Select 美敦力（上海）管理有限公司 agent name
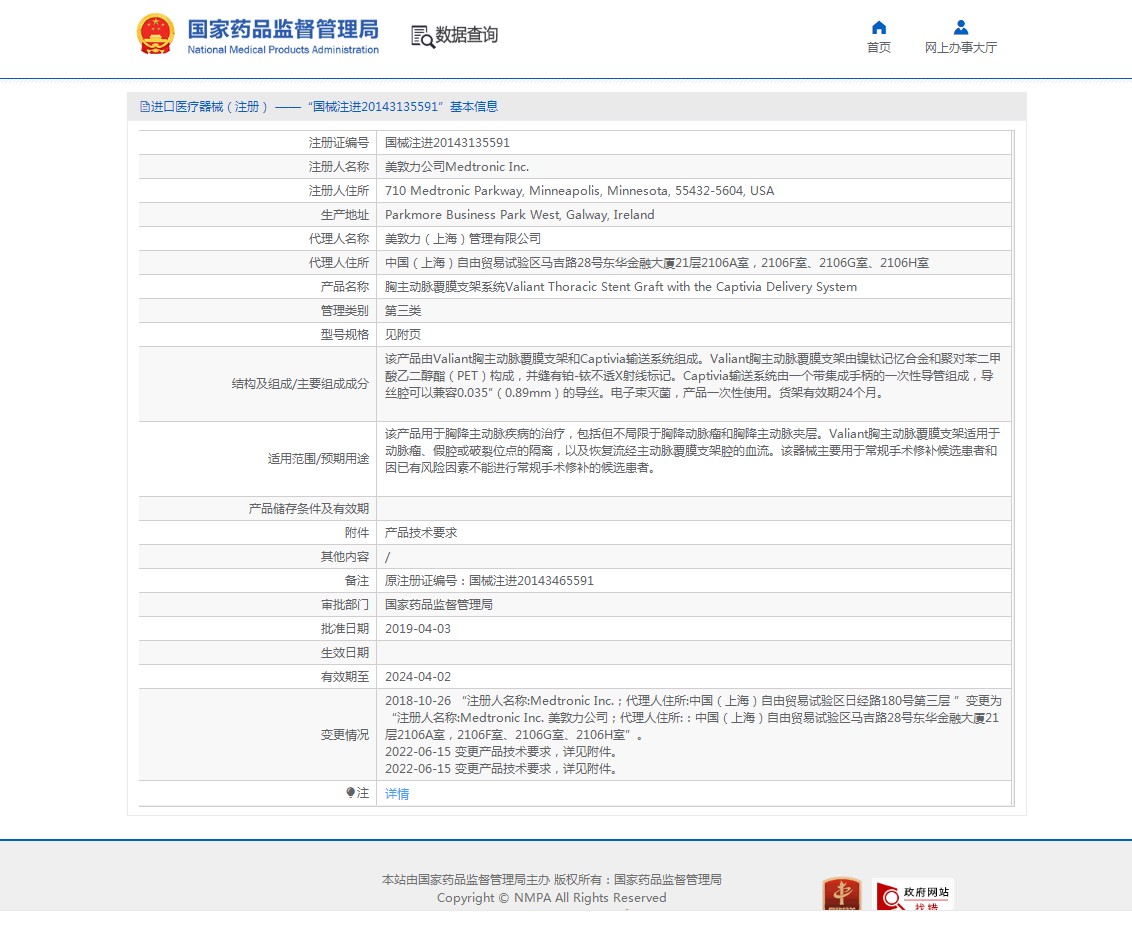Image resolution: width=1132 pixels, height=929 pixels. (x=463, y=238)
